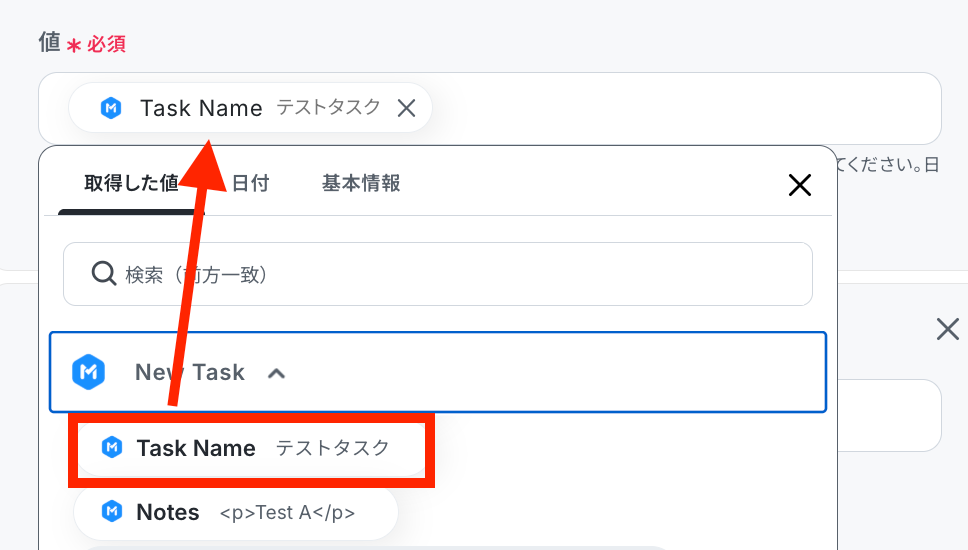Click empty area of the 値 input field
The height and width of the screenshot is (550, 968).
tap(680, 108)
